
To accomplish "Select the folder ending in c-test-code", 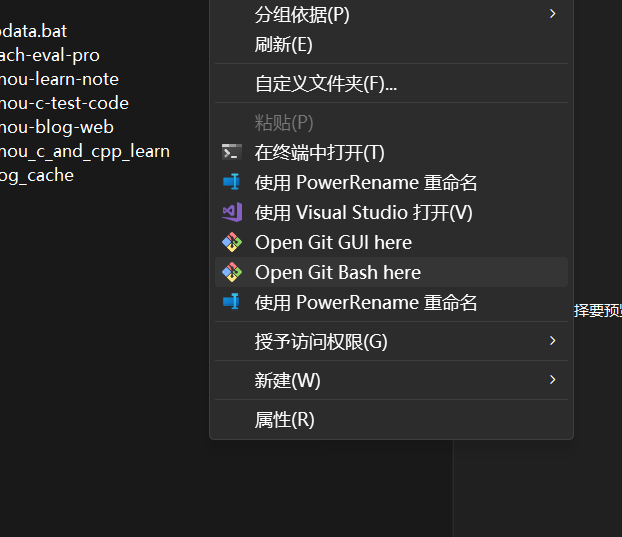I will tap(64, 103).
